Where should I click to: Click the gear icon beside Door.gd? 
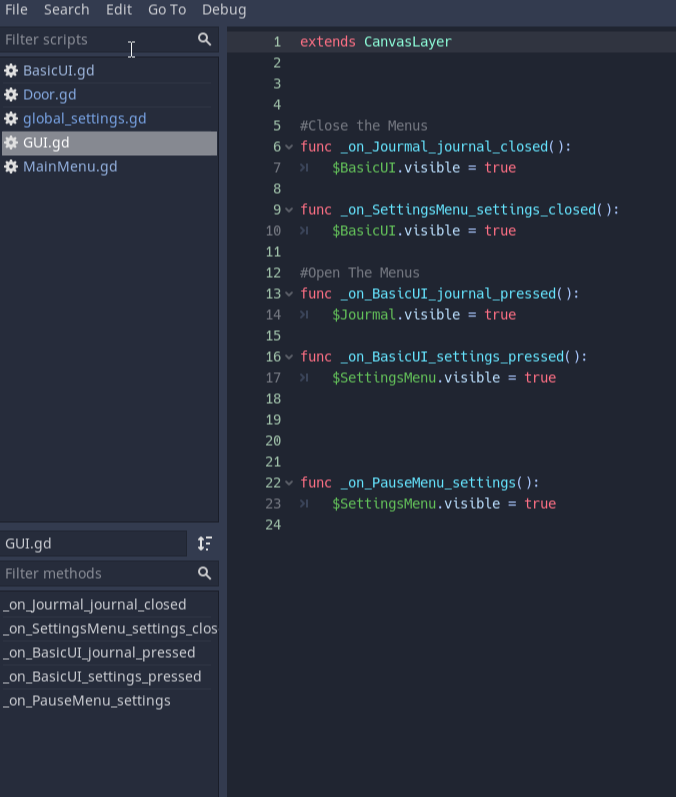(x=11, y=95)
